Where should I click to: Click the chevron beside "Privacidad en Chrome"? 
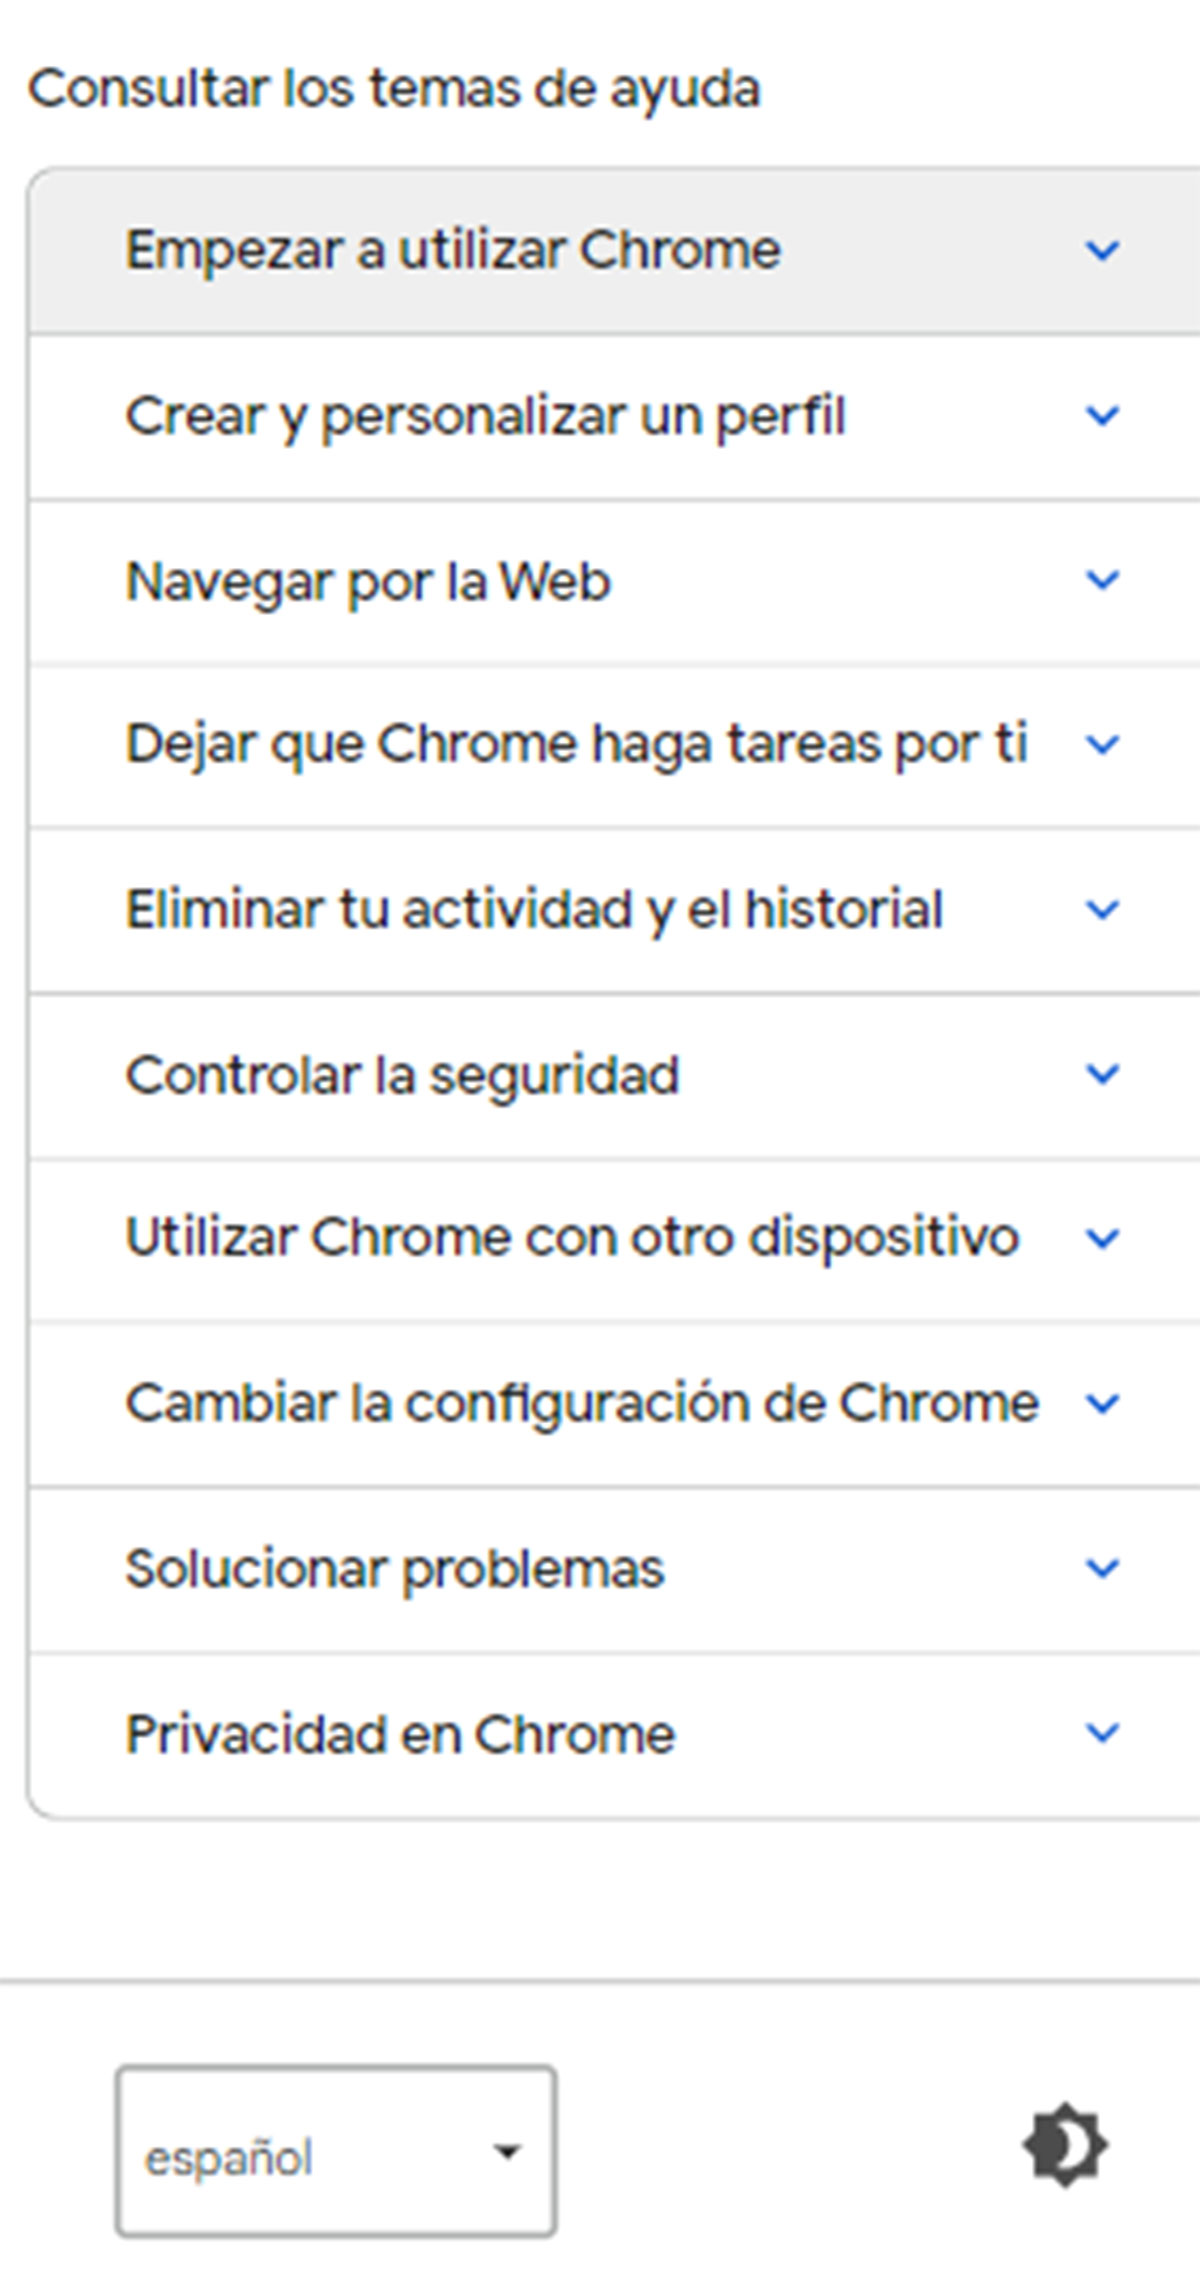coord(1102,1732)
